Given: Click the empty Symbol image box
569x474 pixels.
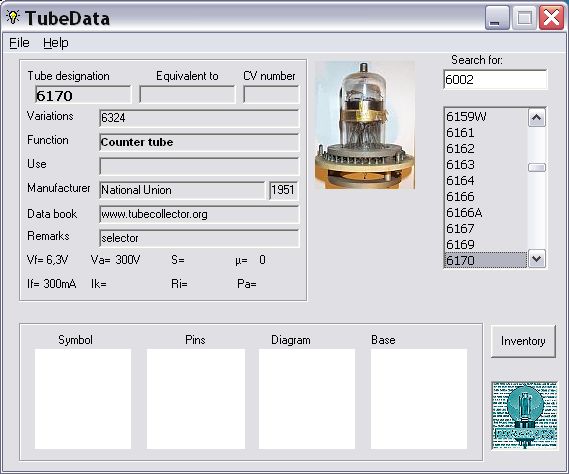Looking at the screenshot, I should pos(83,399).
